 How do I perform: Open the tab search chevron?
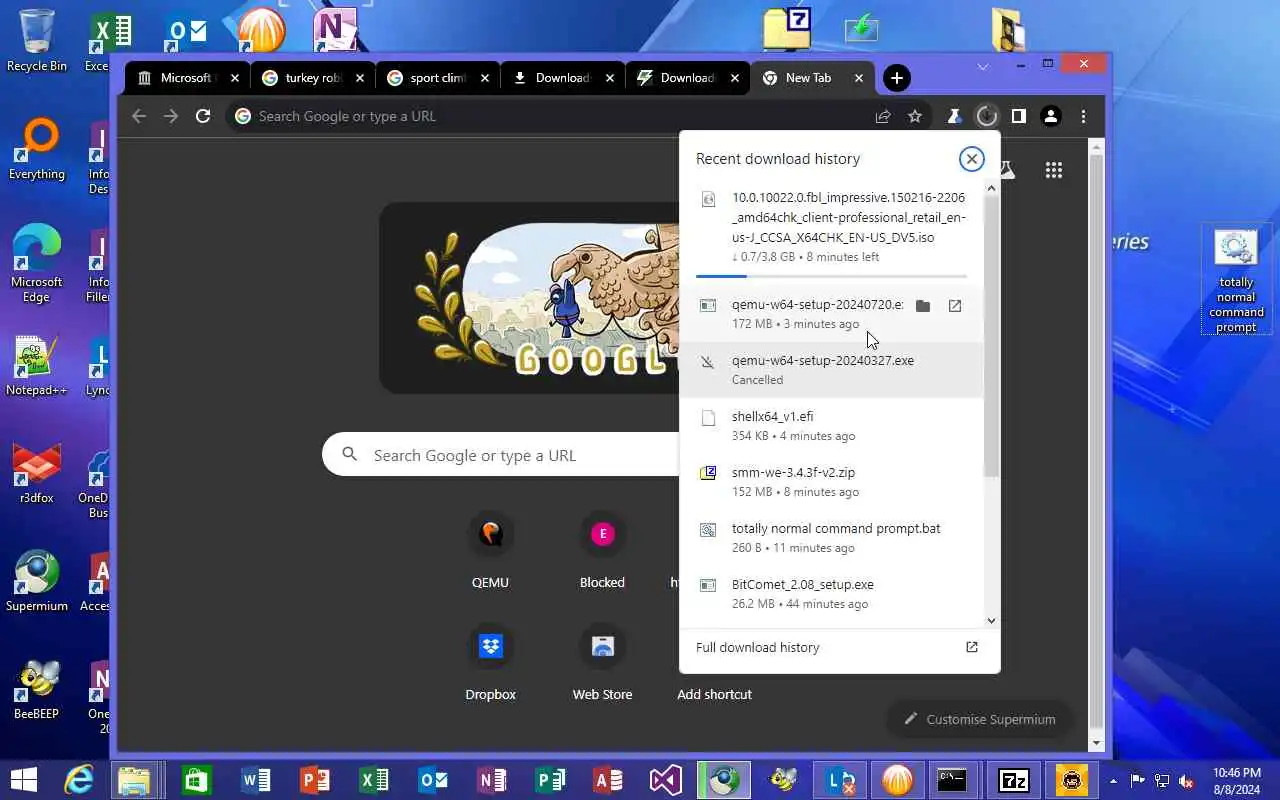pos(983,67)
